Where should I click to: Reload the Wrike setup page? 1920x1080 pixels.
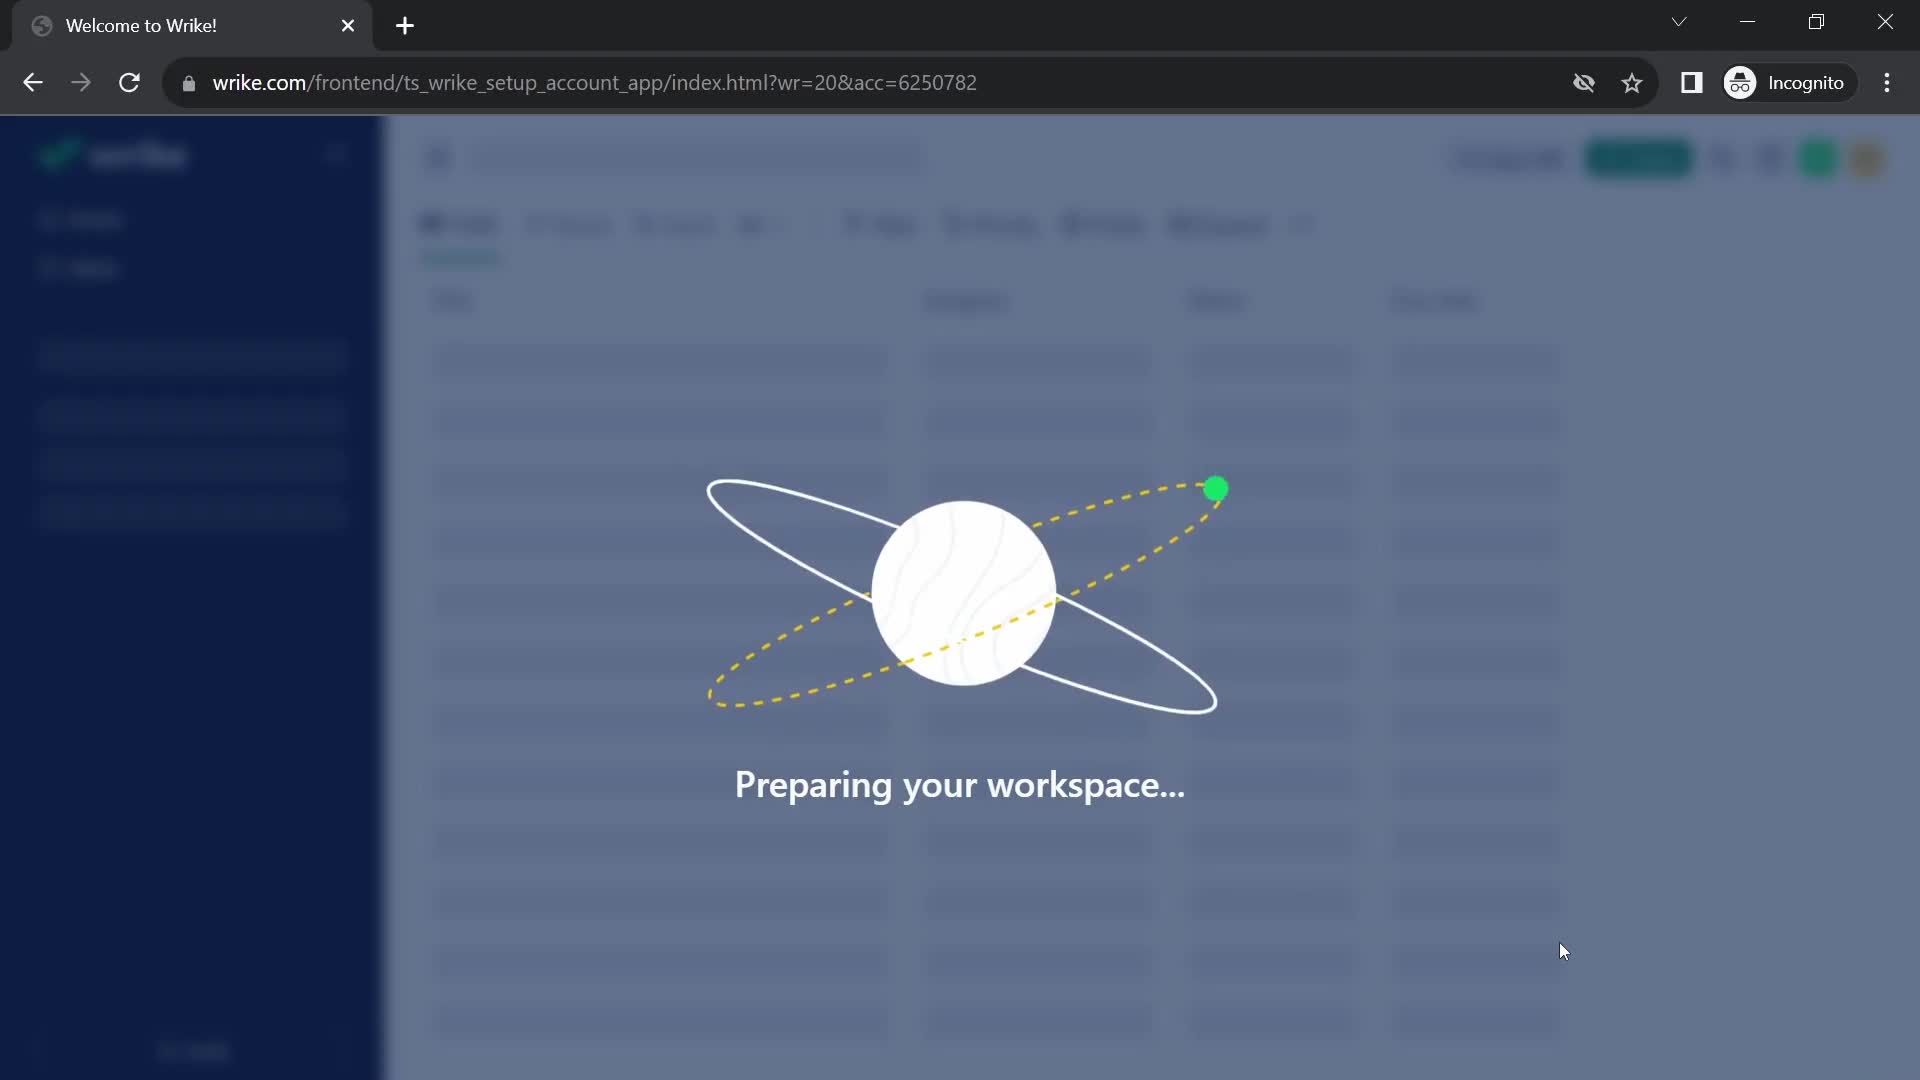(129, 83)
